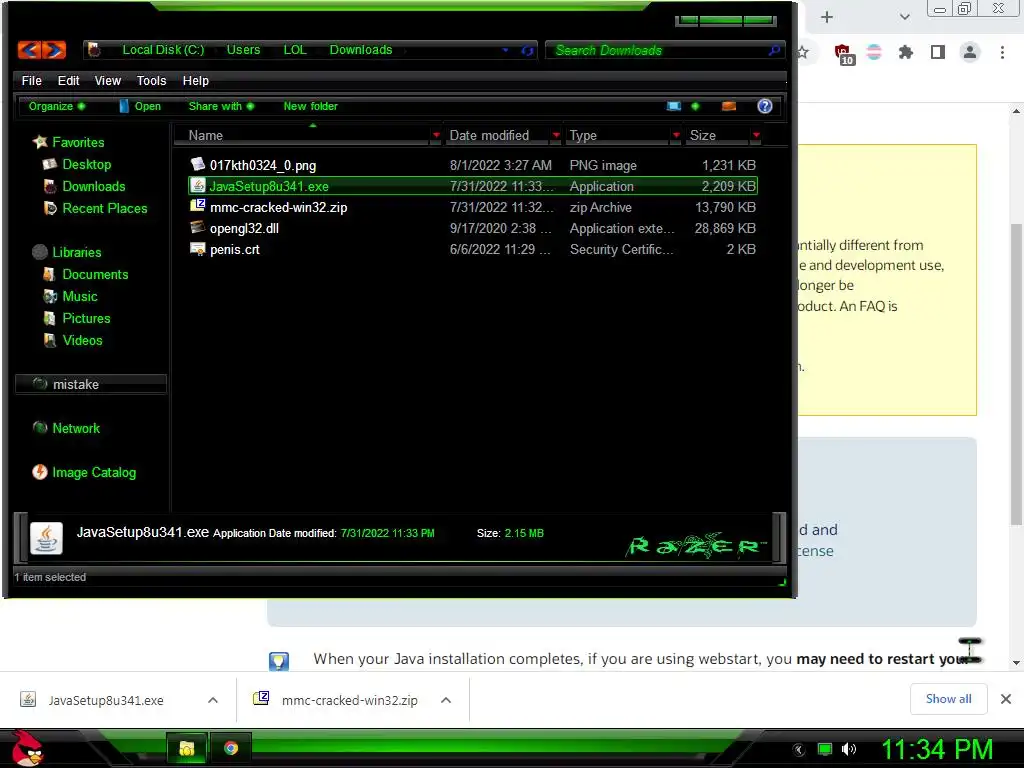Viewport: 1024px width, 768px height.
Task: Open the Type column filter dropdown
Action: coord(676,135)
